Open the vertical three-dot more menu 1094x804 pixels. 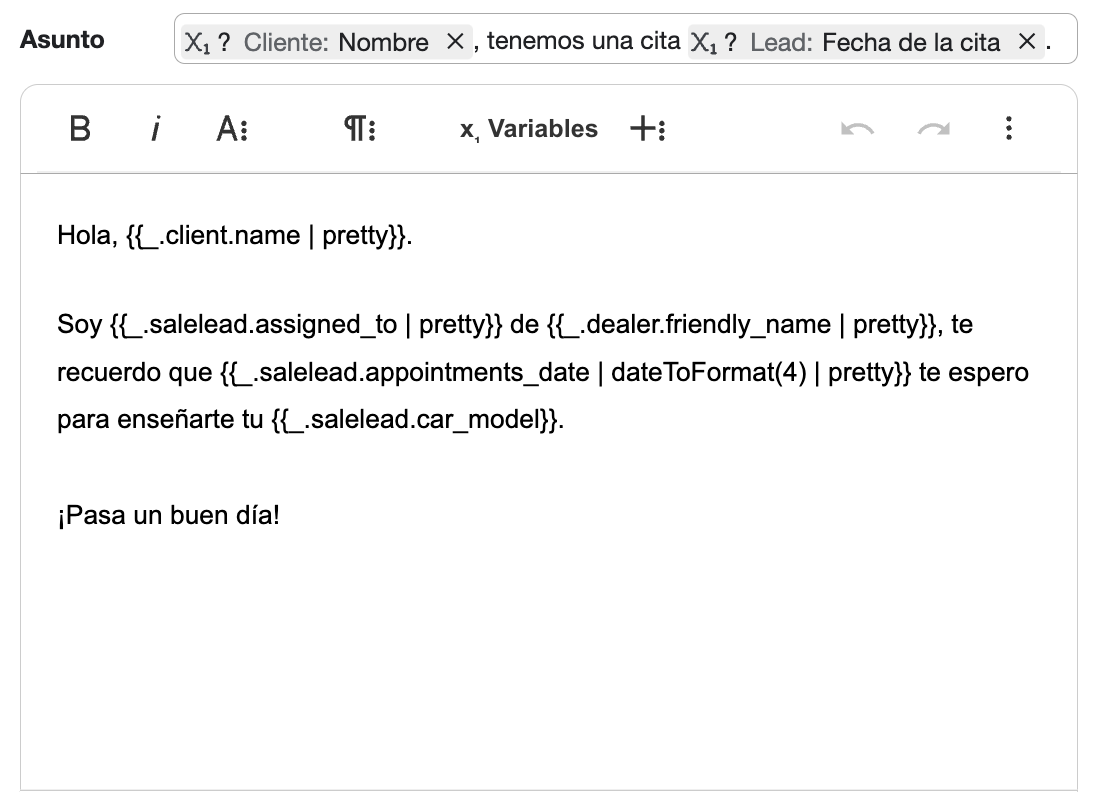[x=1008, y=129]
